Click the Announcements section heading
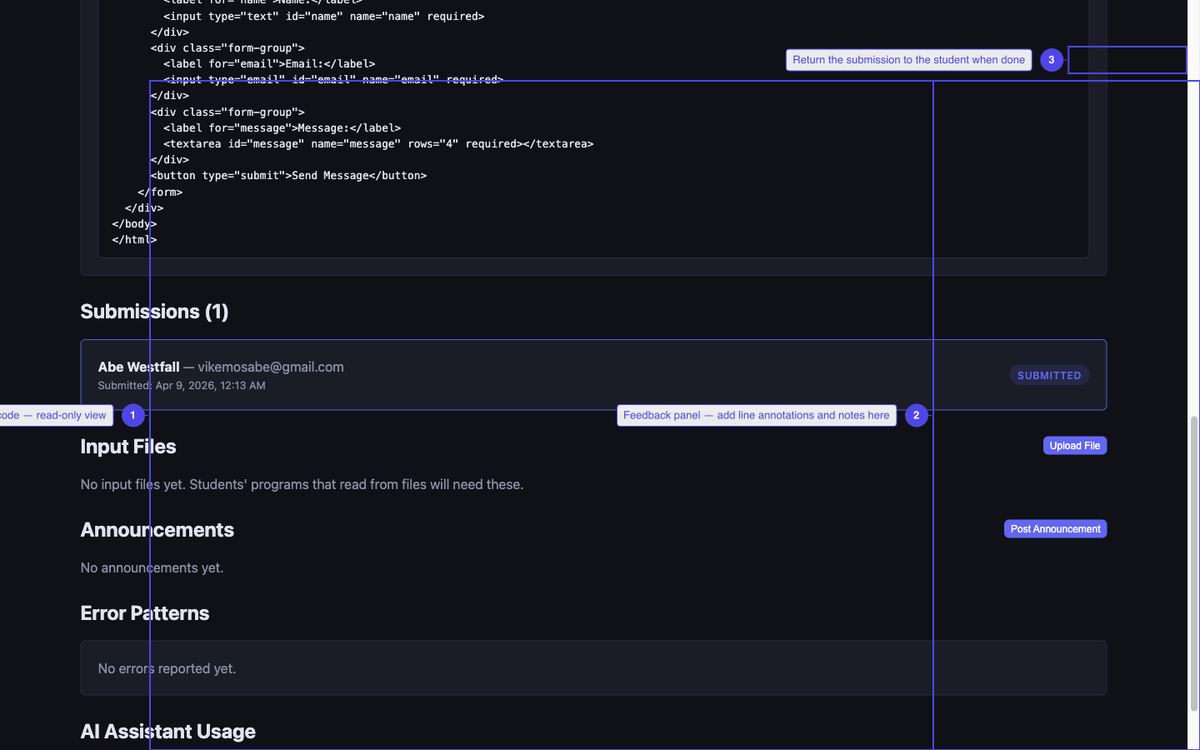 (157, 530)
